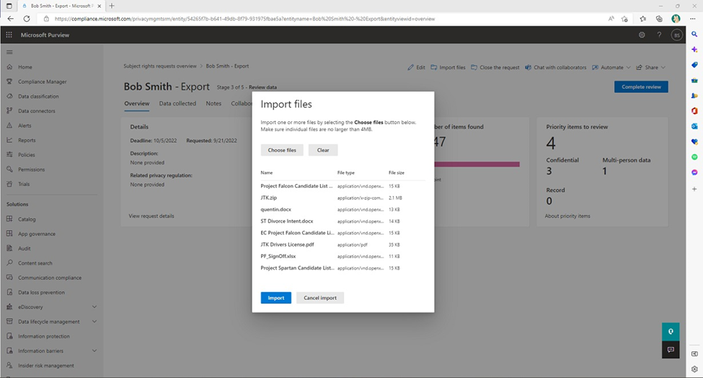Open Catalog under Solutions

pyautogui.click(x=26, y=219)
